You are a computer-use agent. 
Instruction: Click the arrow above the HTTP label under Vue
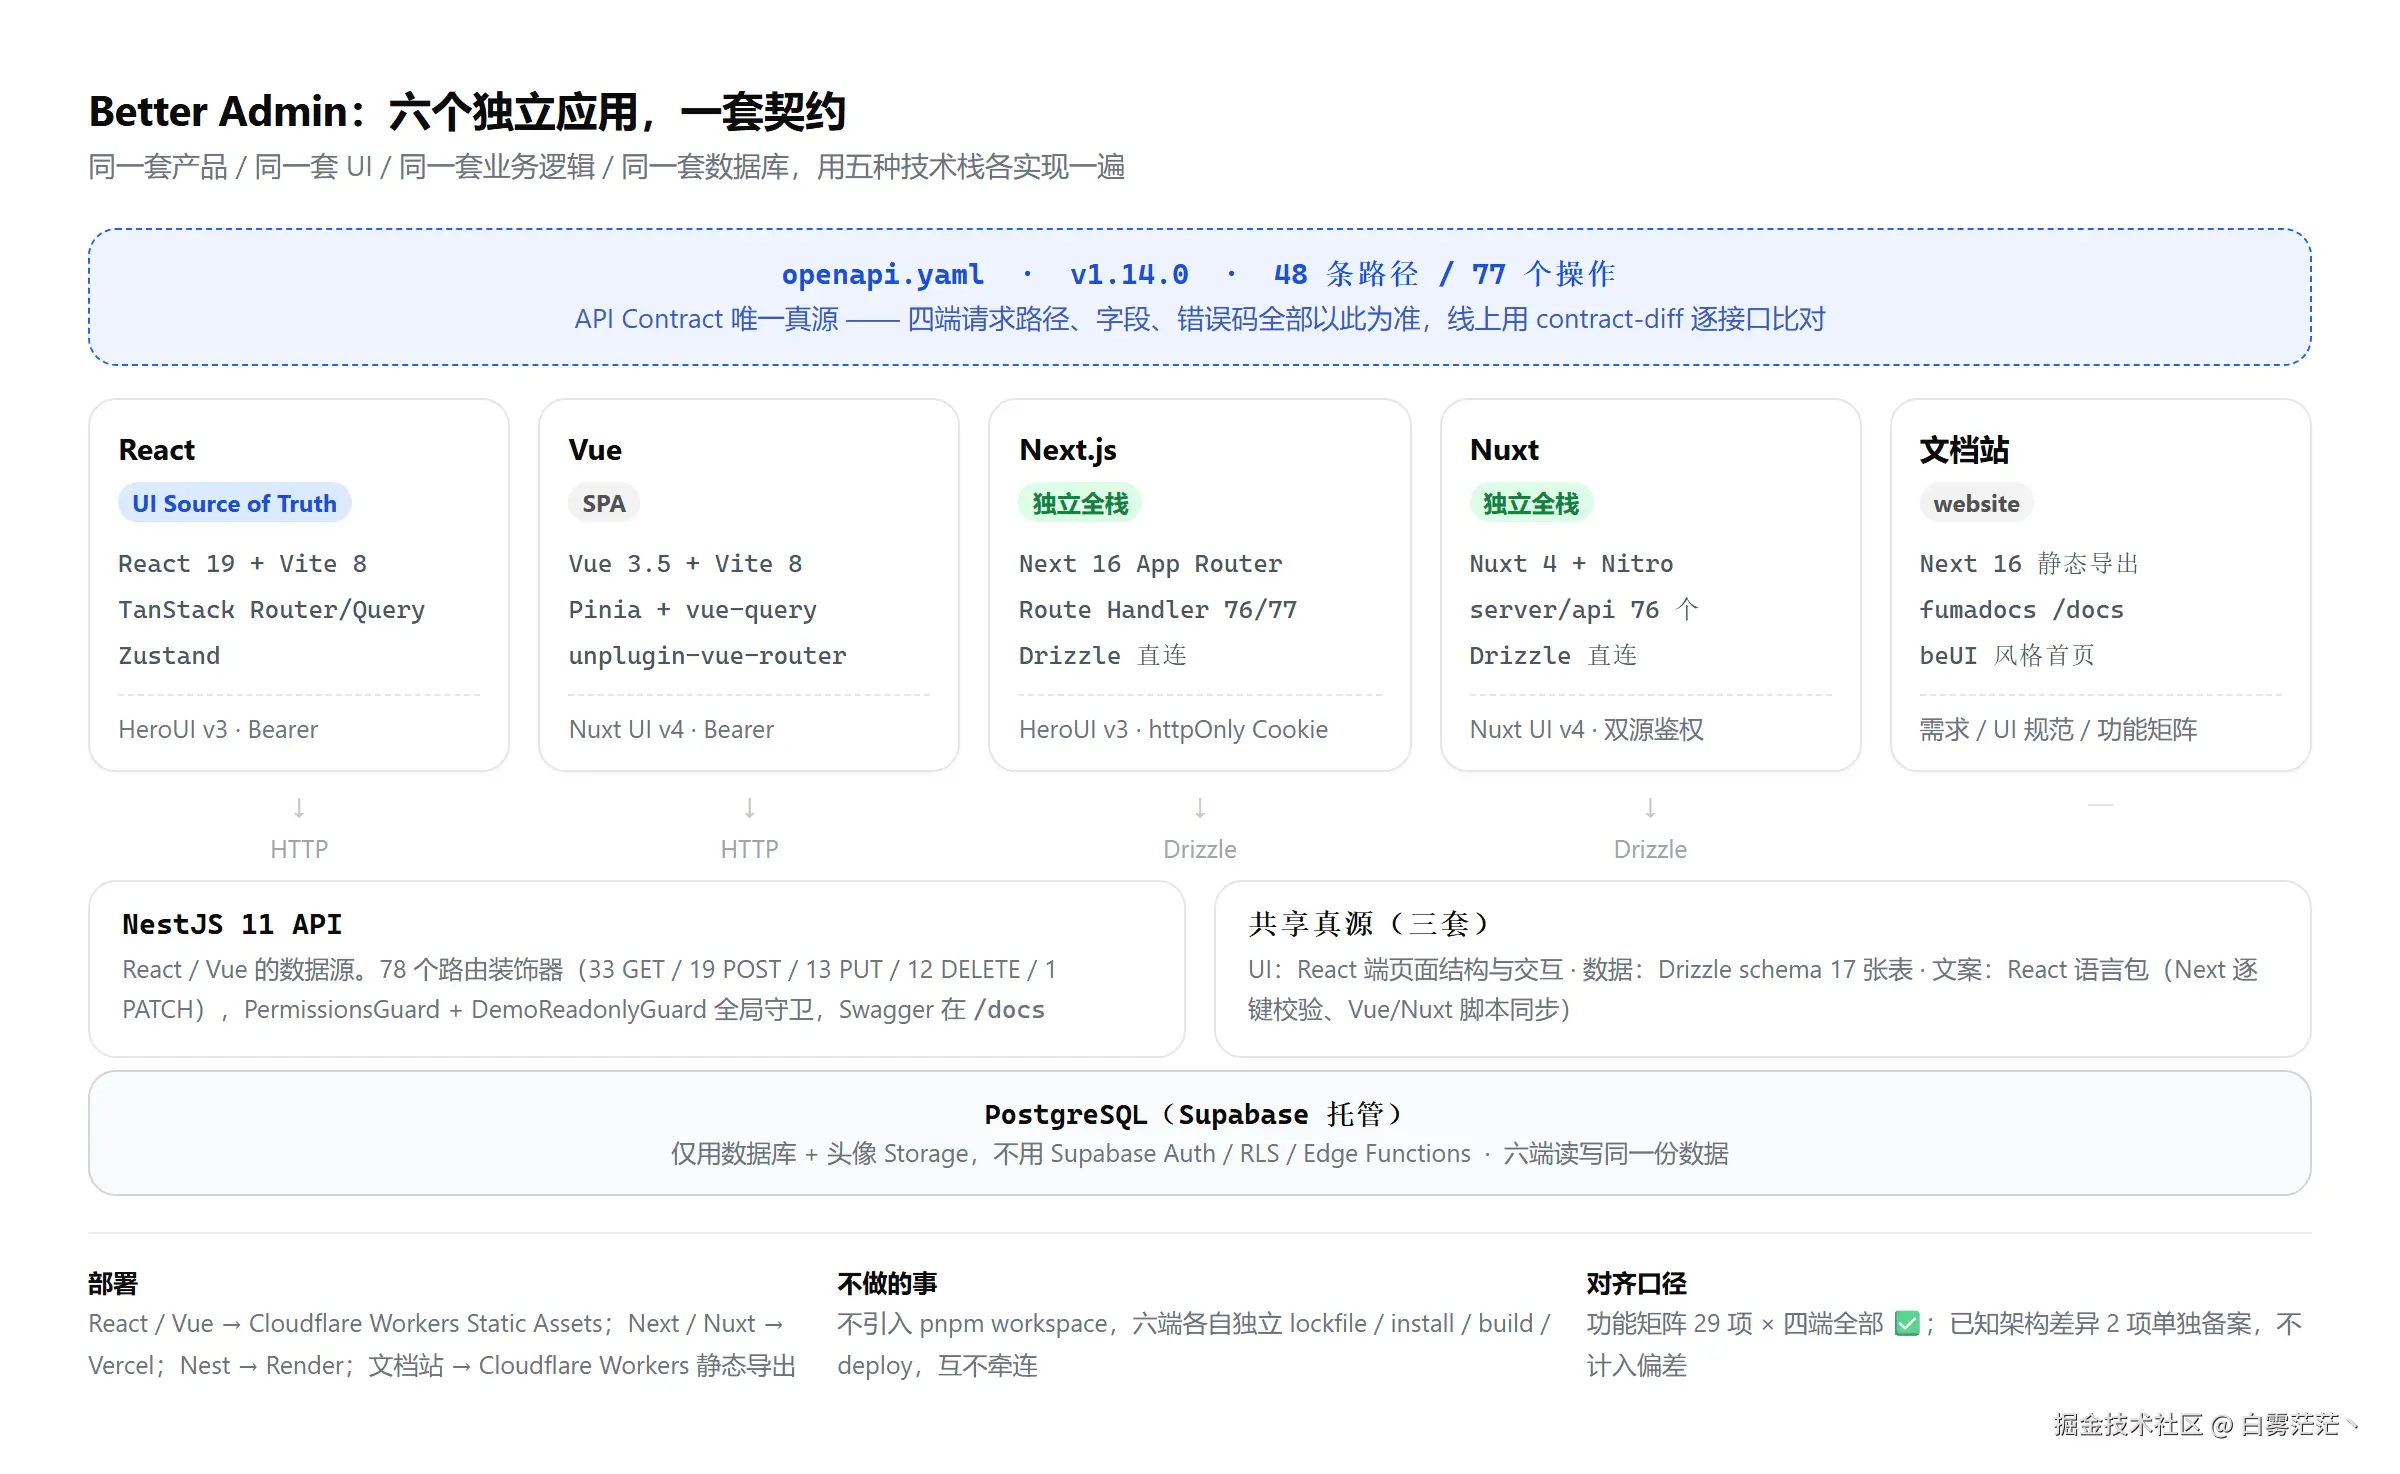[749, 807]
